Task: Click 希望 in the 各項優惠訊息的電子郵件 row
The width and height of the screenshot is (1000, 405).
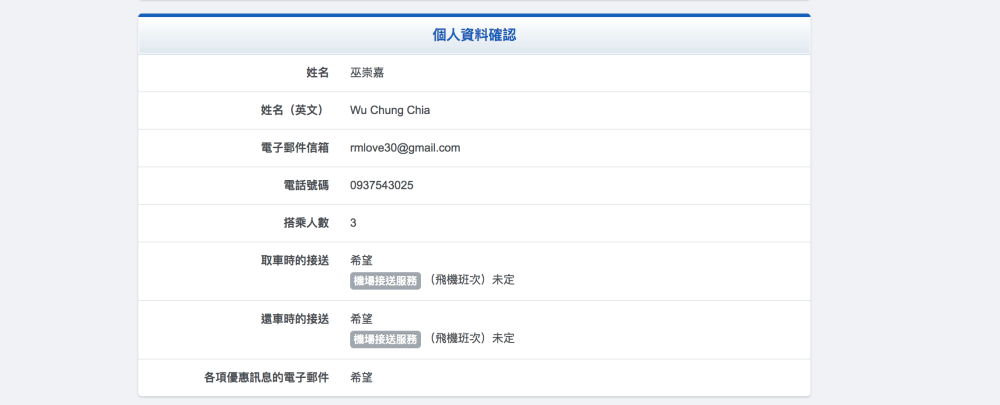Action: tap(361, 378)
